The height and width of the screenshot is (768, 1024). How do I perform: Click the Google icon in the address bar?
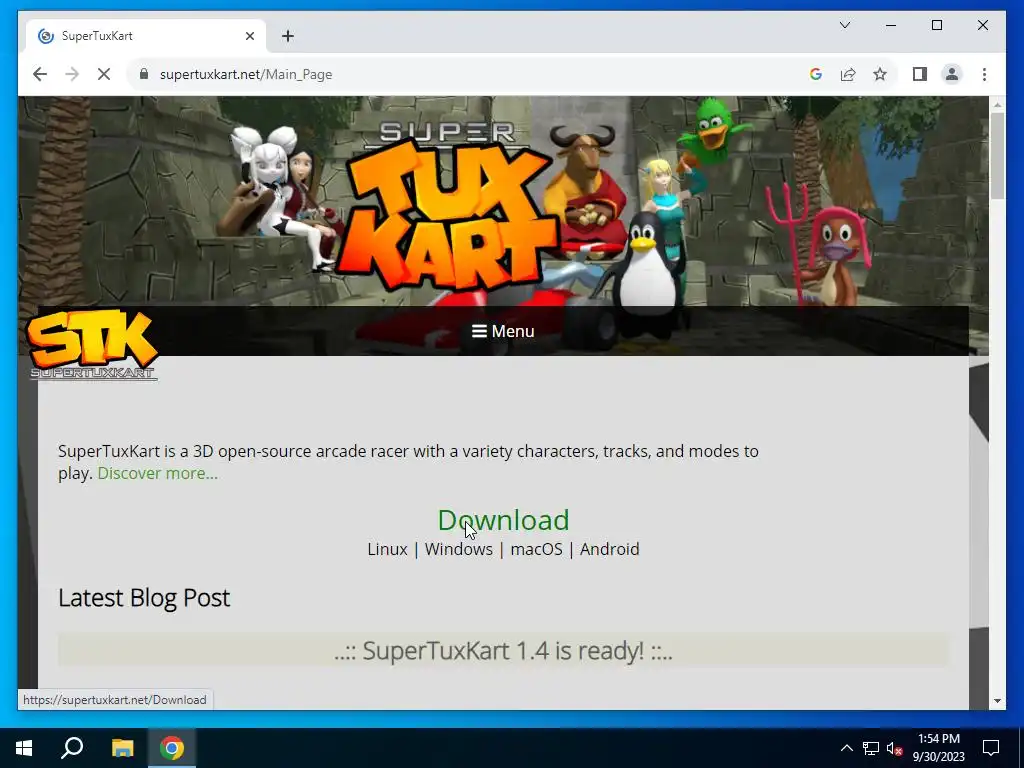point(816,74)
